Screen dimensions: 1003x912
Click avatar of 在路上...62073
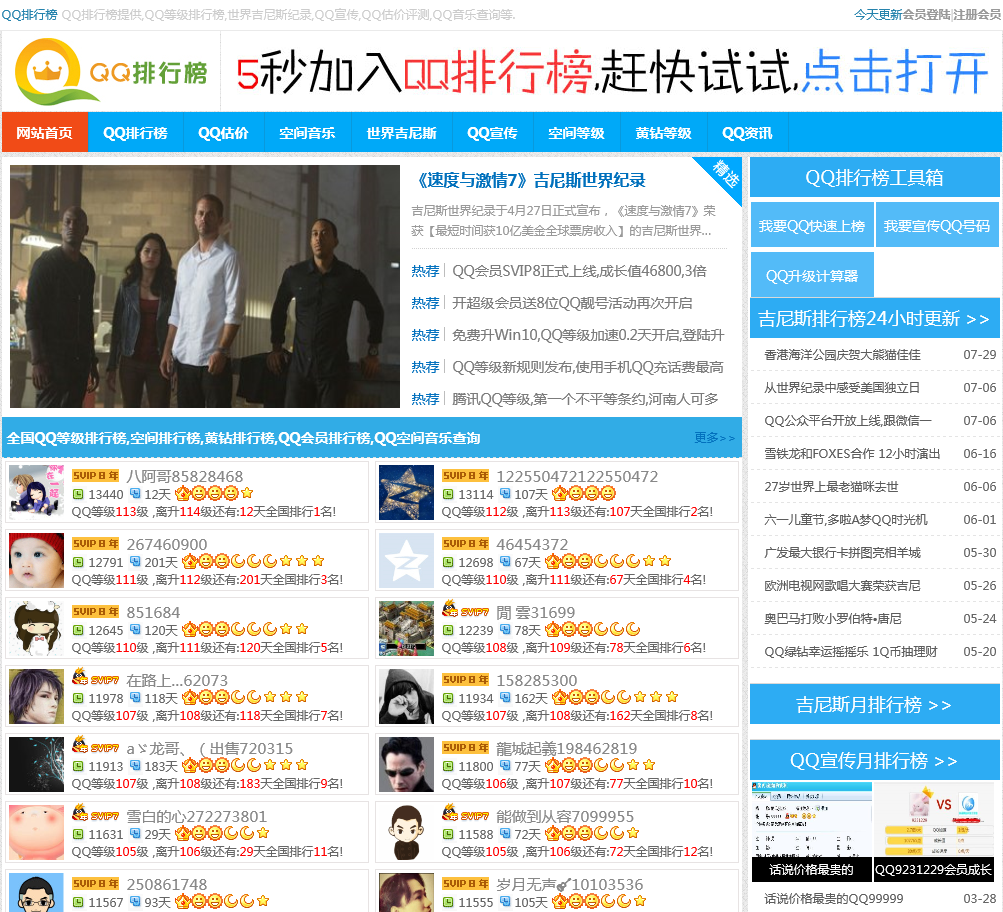click(36, 696)
